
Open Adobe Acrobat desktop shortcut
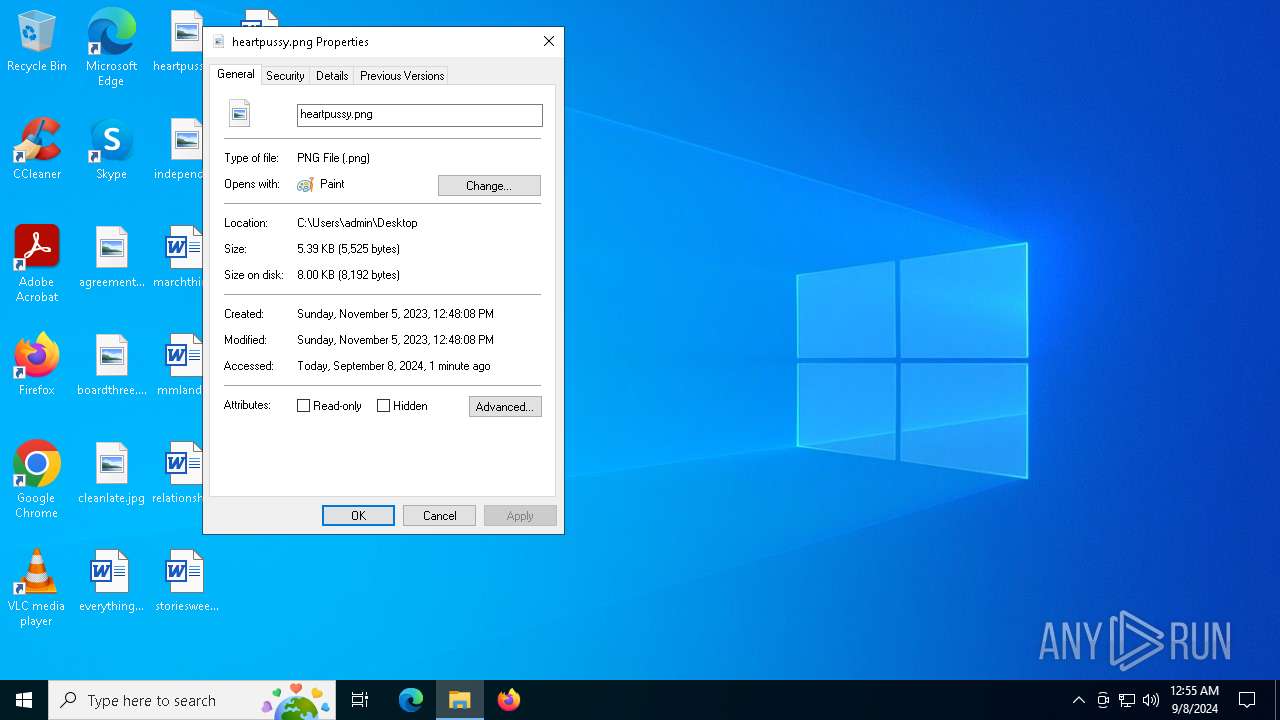[37, 263]
